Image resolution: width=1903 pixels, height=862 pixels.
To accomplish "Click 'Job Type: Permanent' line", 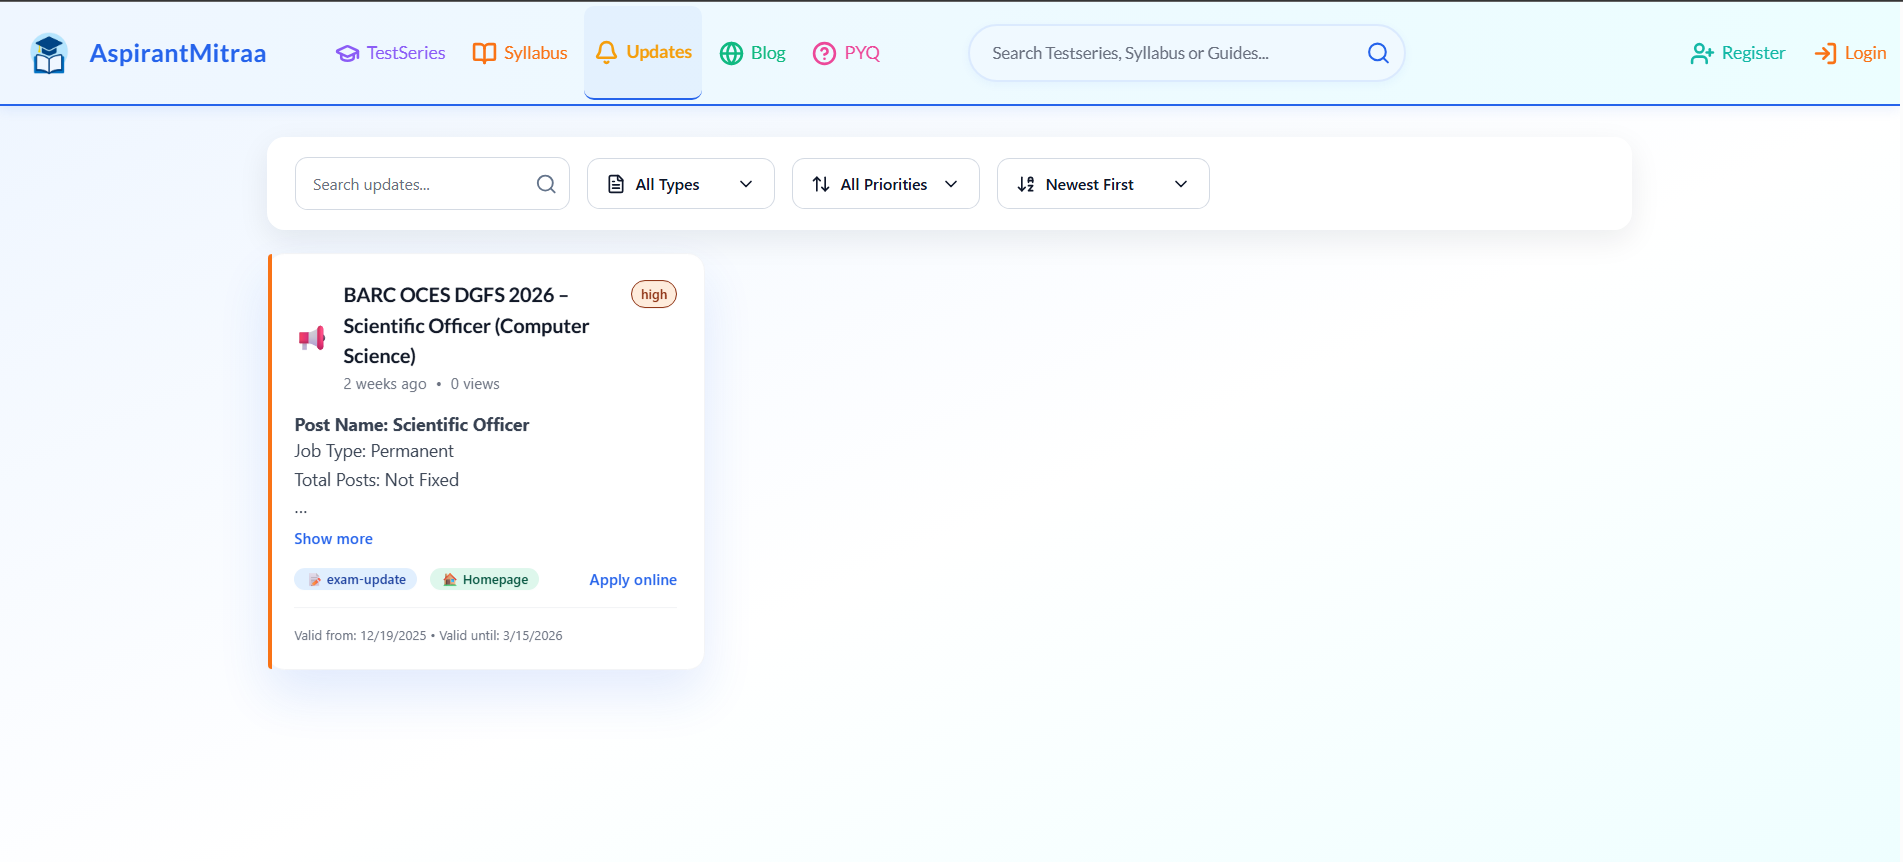I will tap(374, 451).
